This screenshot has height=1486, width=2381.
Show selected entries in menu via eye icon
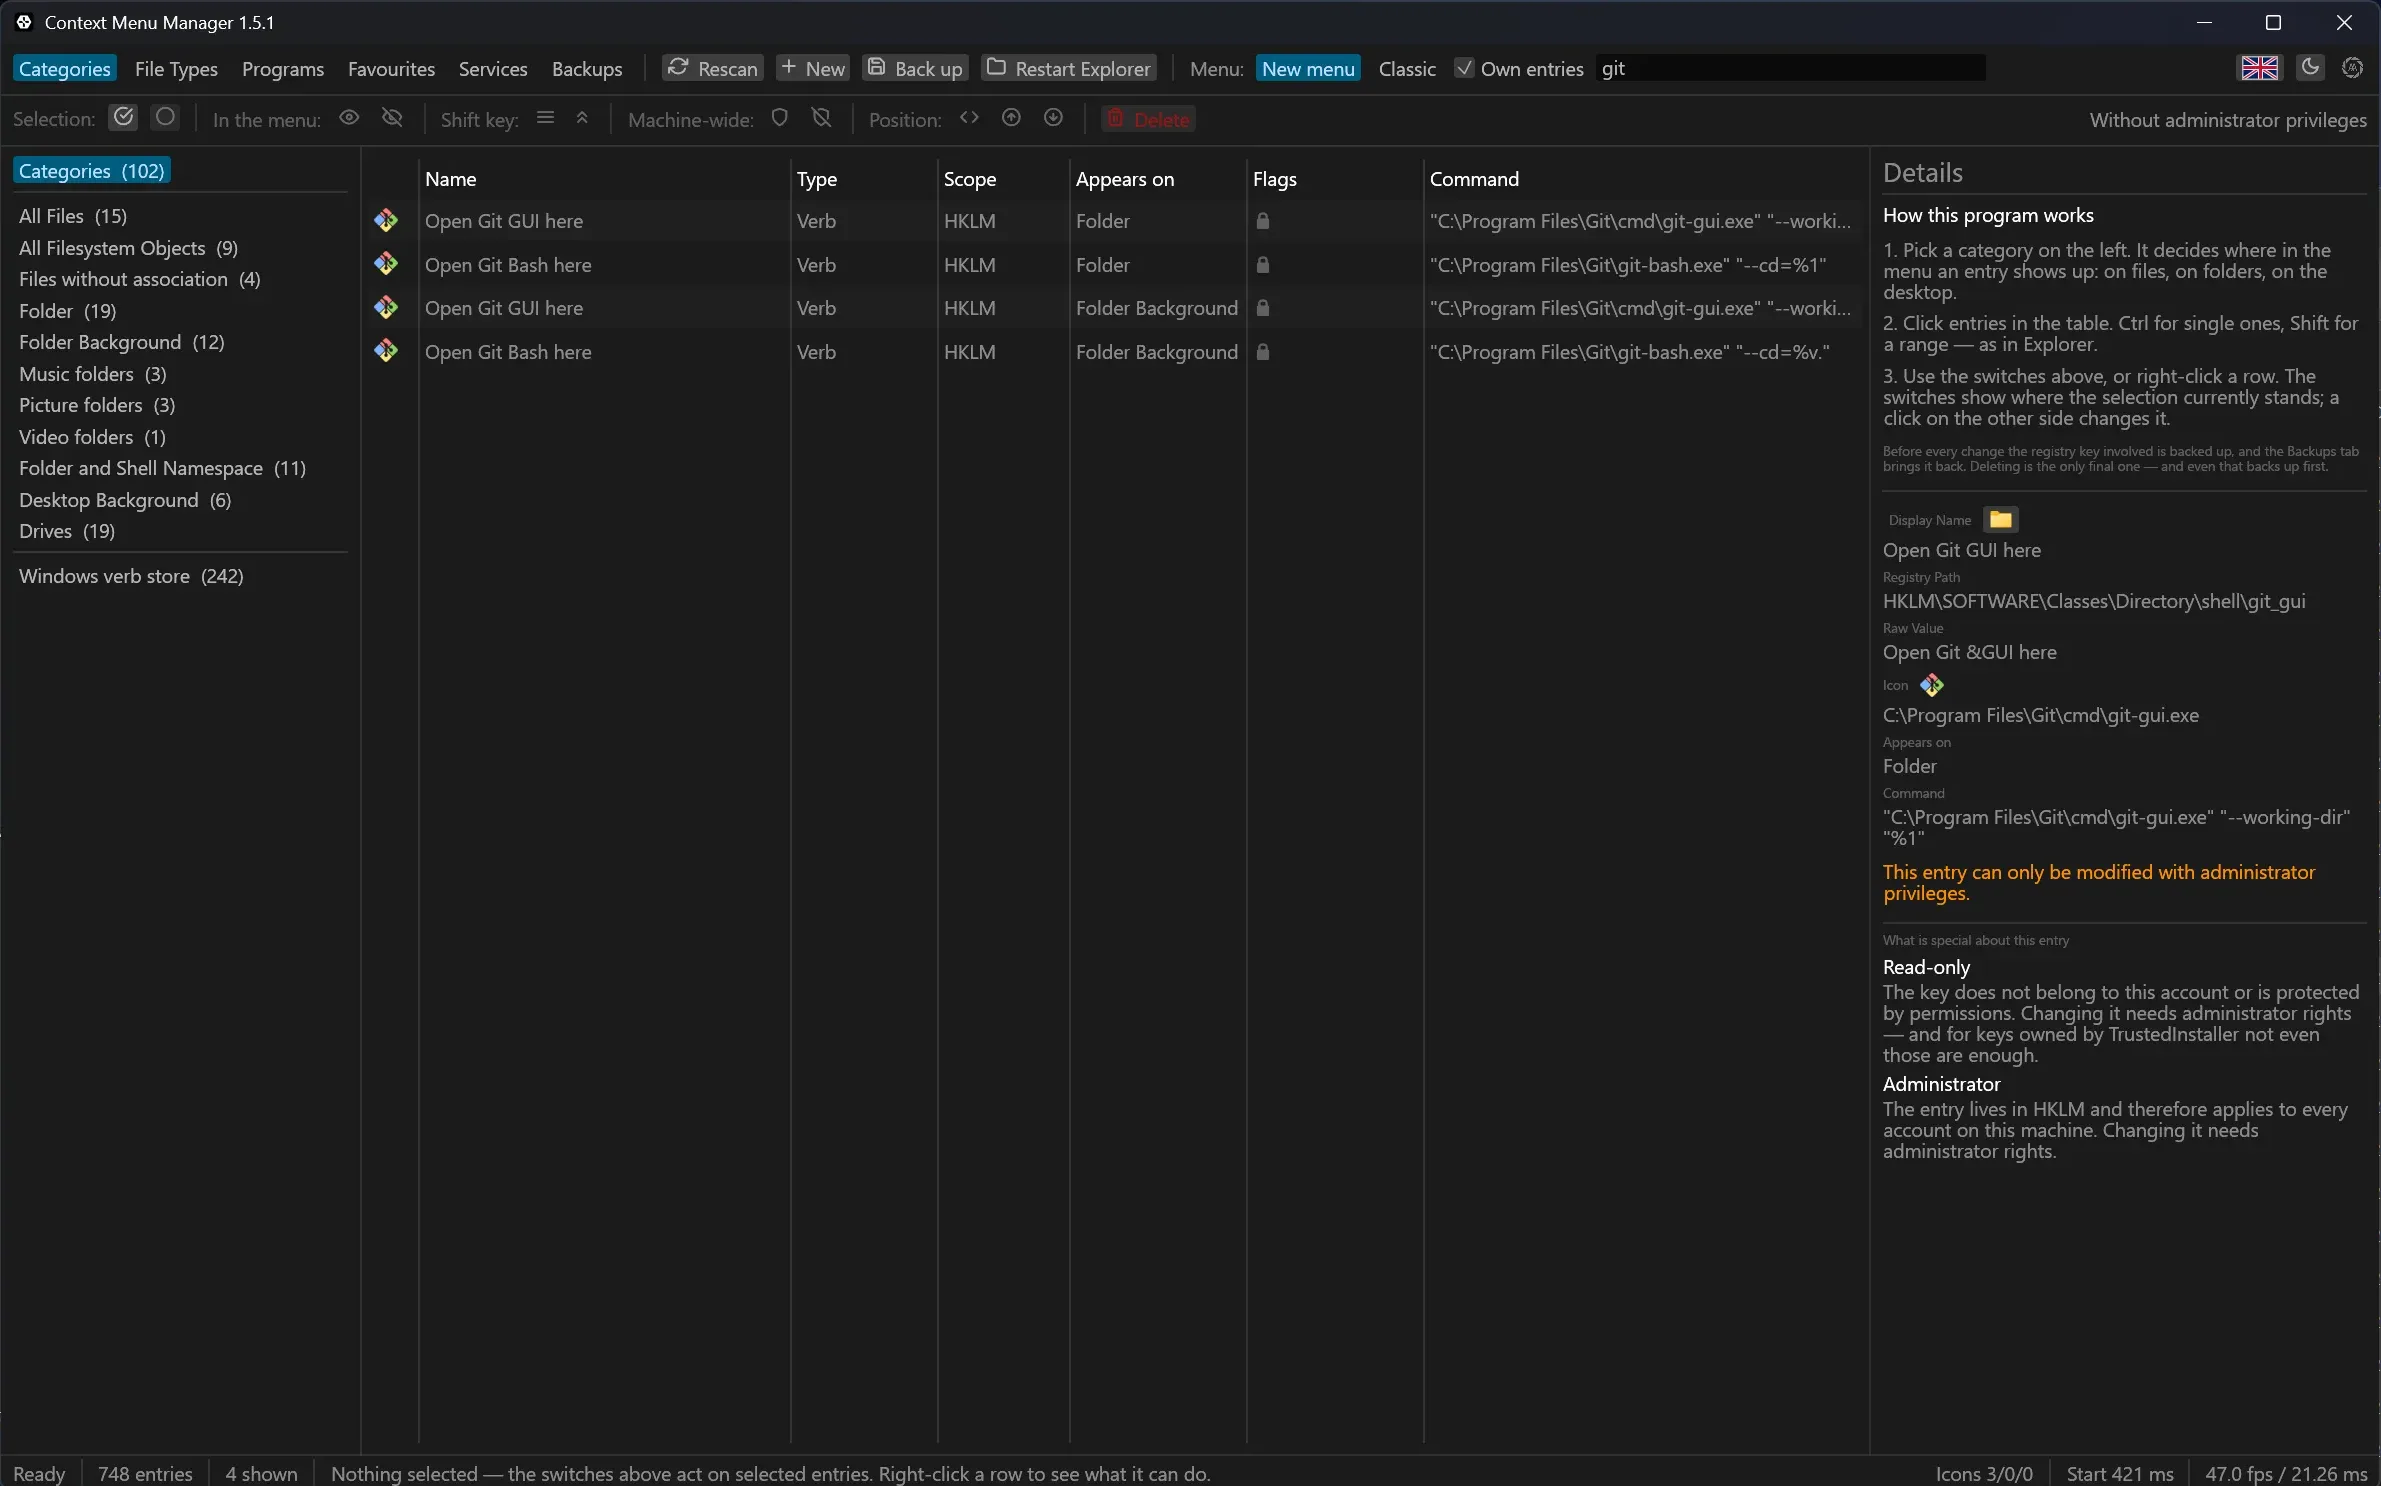click(349, 118)
